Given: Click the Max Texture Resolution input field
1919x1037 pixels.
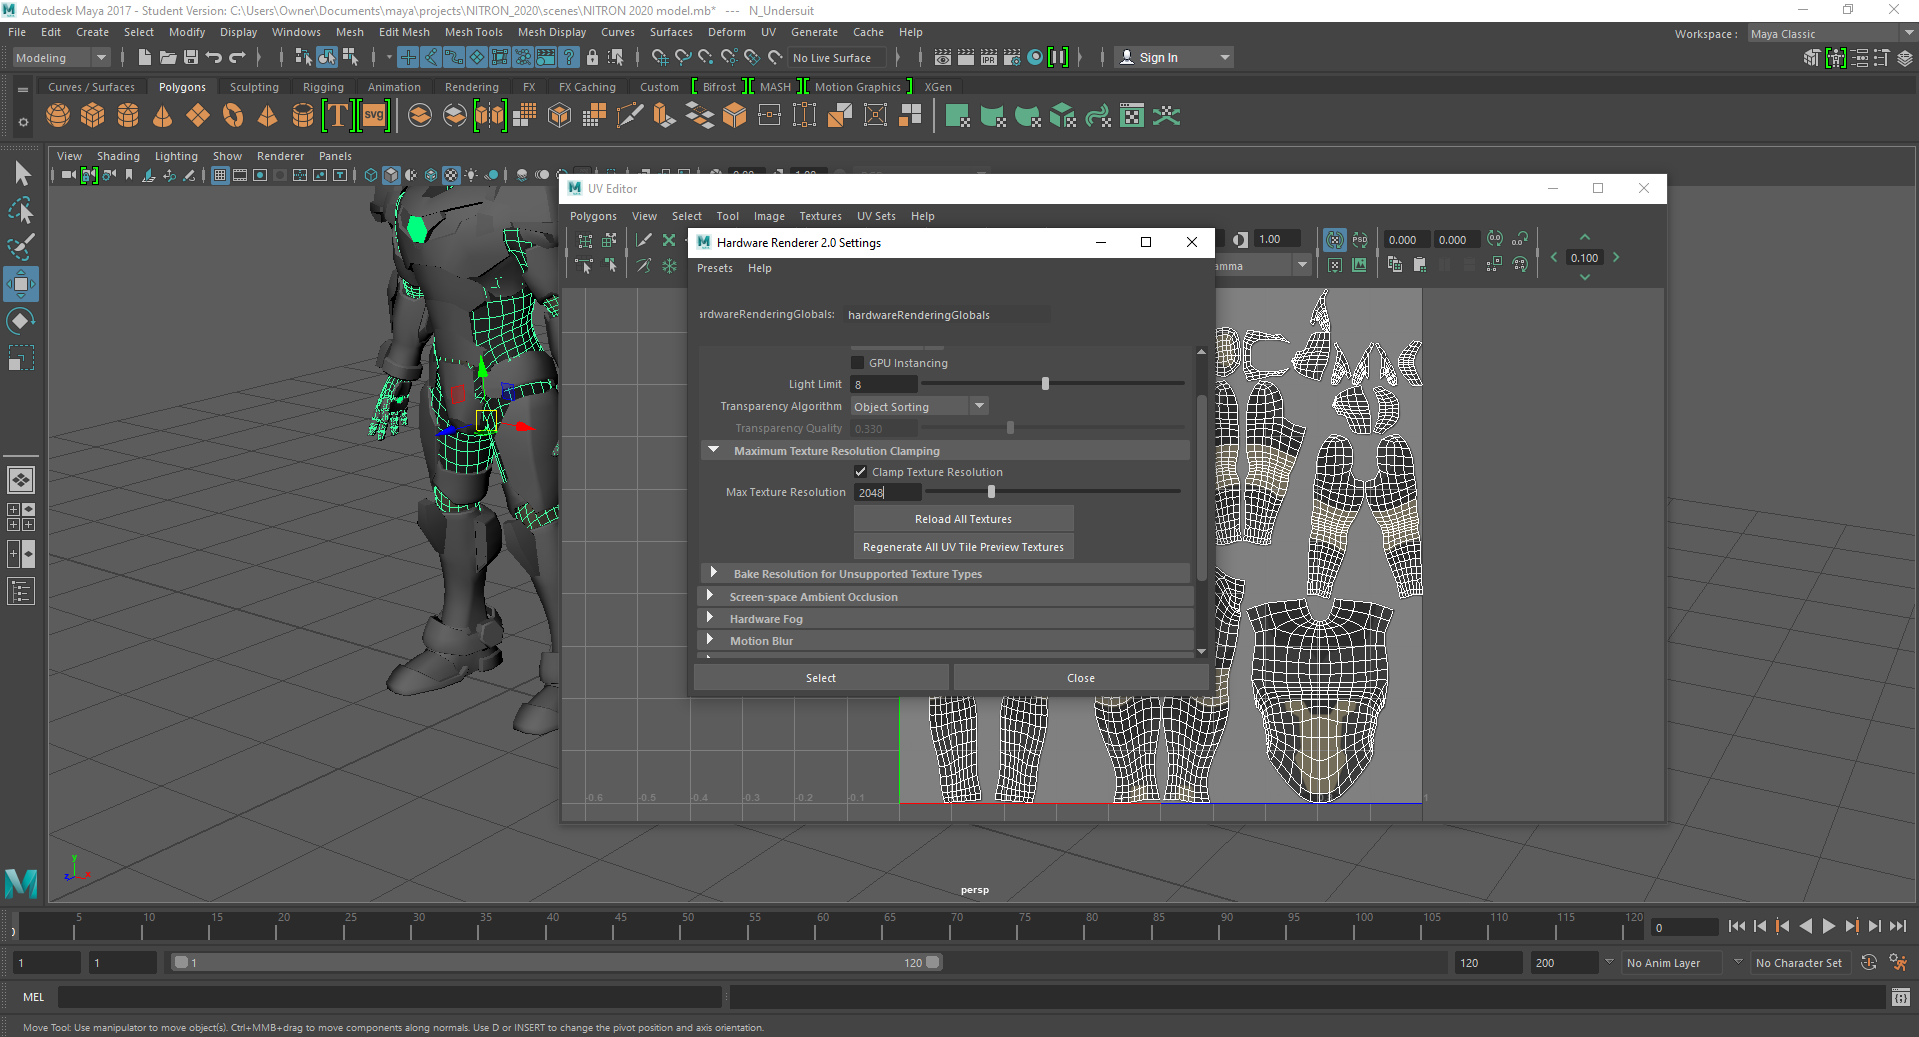Looking at the screenshot, I should [886, 492].
